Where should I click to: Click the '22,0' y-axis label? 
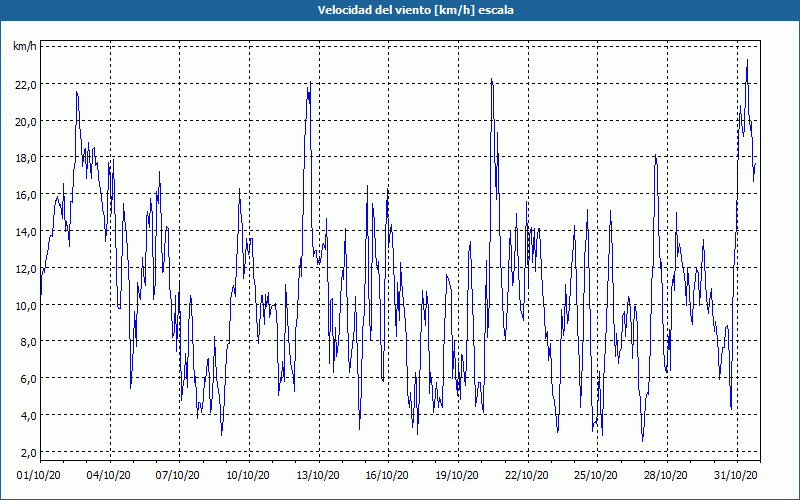pyautogui.click(x=26, y=85)
